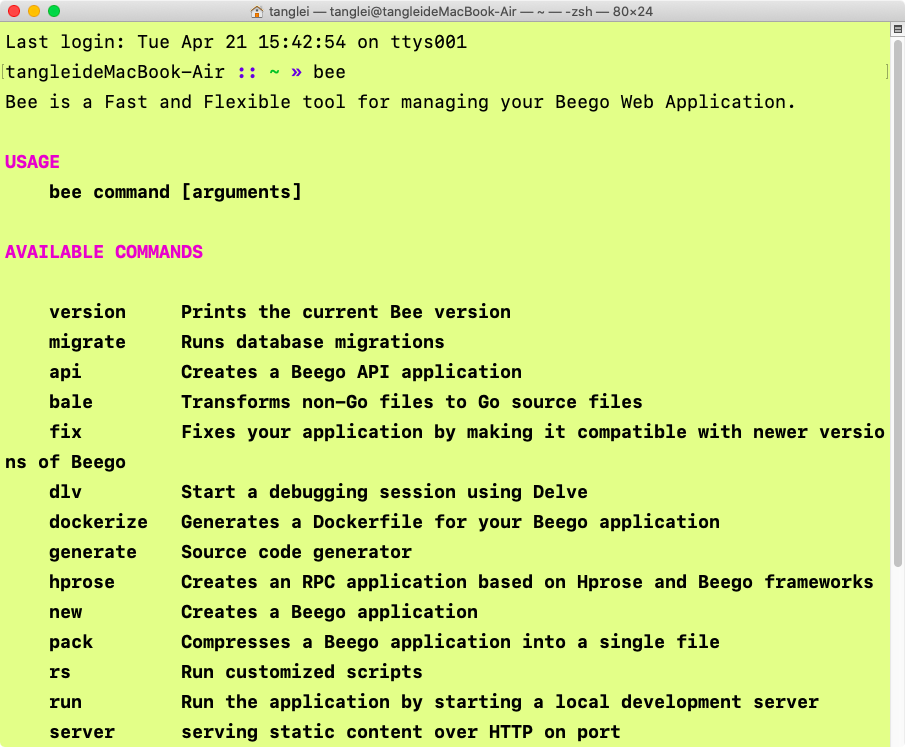Click the green zoom window button
This screenshot has width=905, height=747.
coord(54,11)
